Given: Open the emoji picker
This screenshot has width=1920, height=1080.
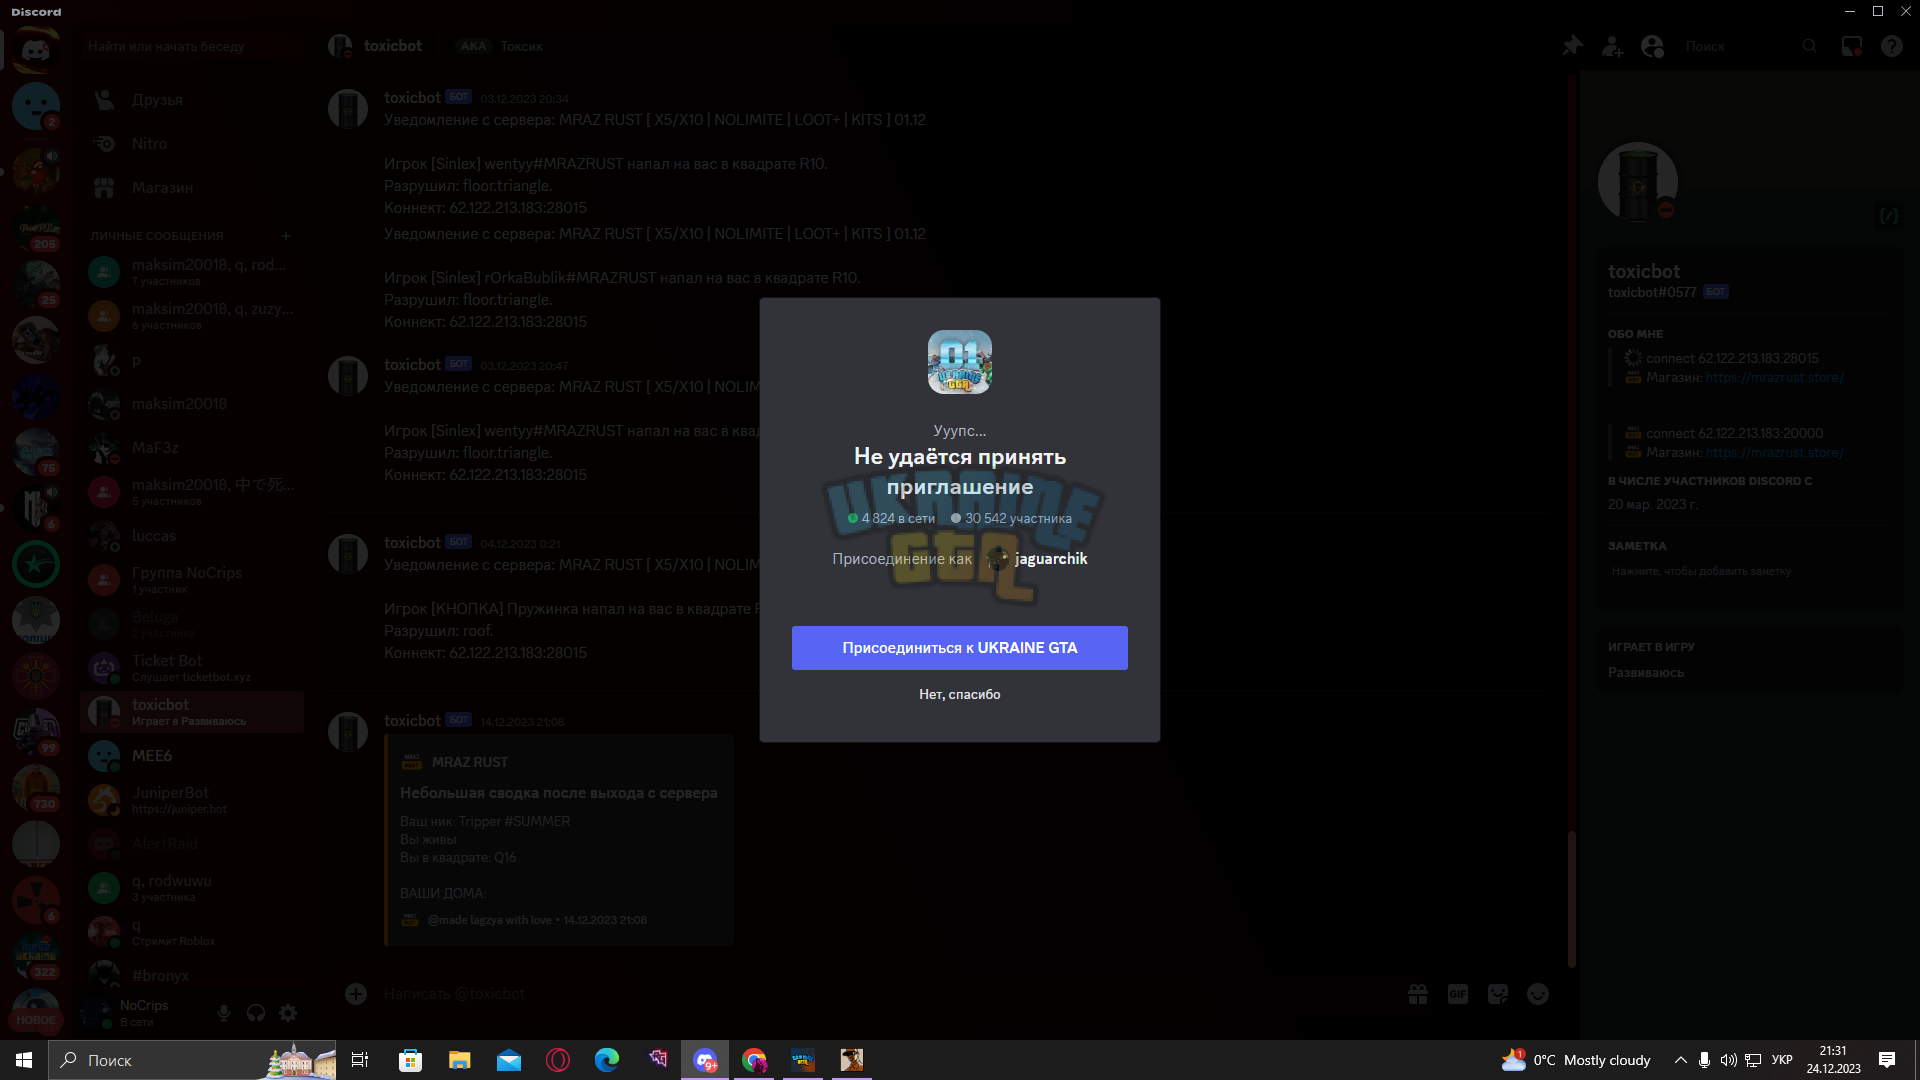Looking at the screenshot, I should [x=1538, y=994].
